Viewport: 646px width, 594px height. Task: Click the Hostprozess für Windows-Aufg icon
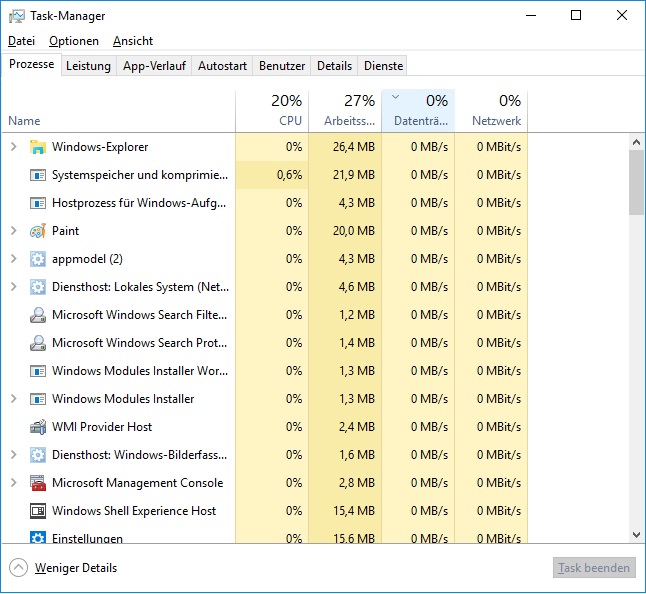37,203
